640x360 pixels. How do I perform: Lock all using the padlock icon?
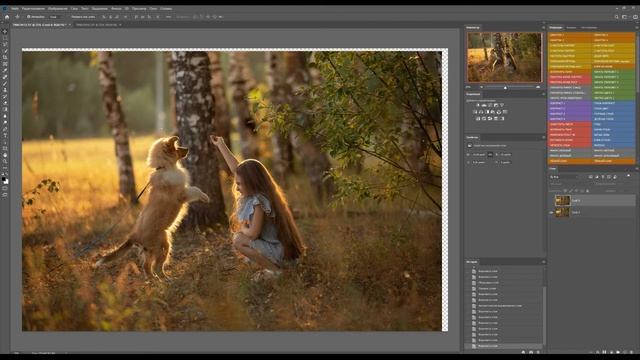click(587, 191)
